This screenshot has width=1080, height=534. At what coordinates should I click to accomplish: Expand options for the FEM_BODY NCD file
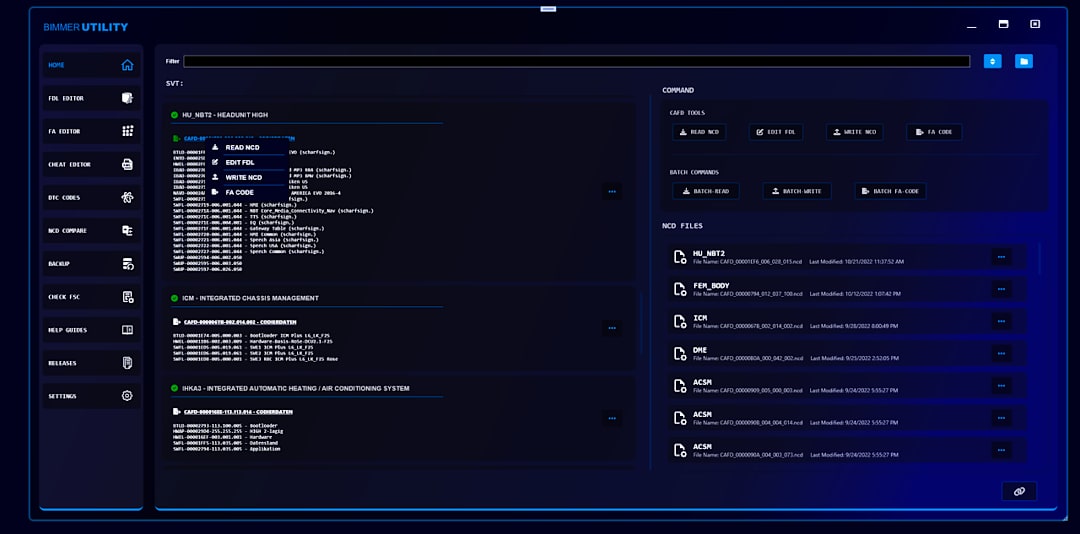coord(1000,289)
